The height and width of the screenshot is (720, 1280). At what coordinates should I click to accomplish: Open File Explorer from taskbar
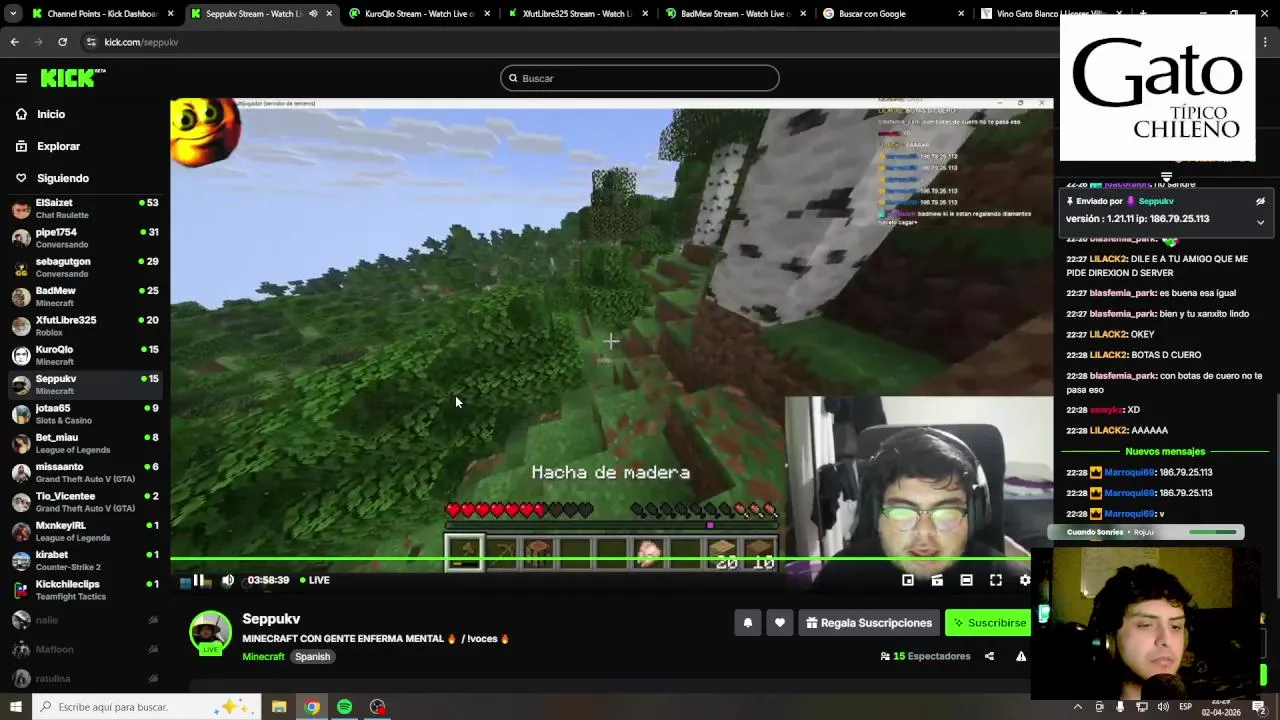tap(279, 707)
